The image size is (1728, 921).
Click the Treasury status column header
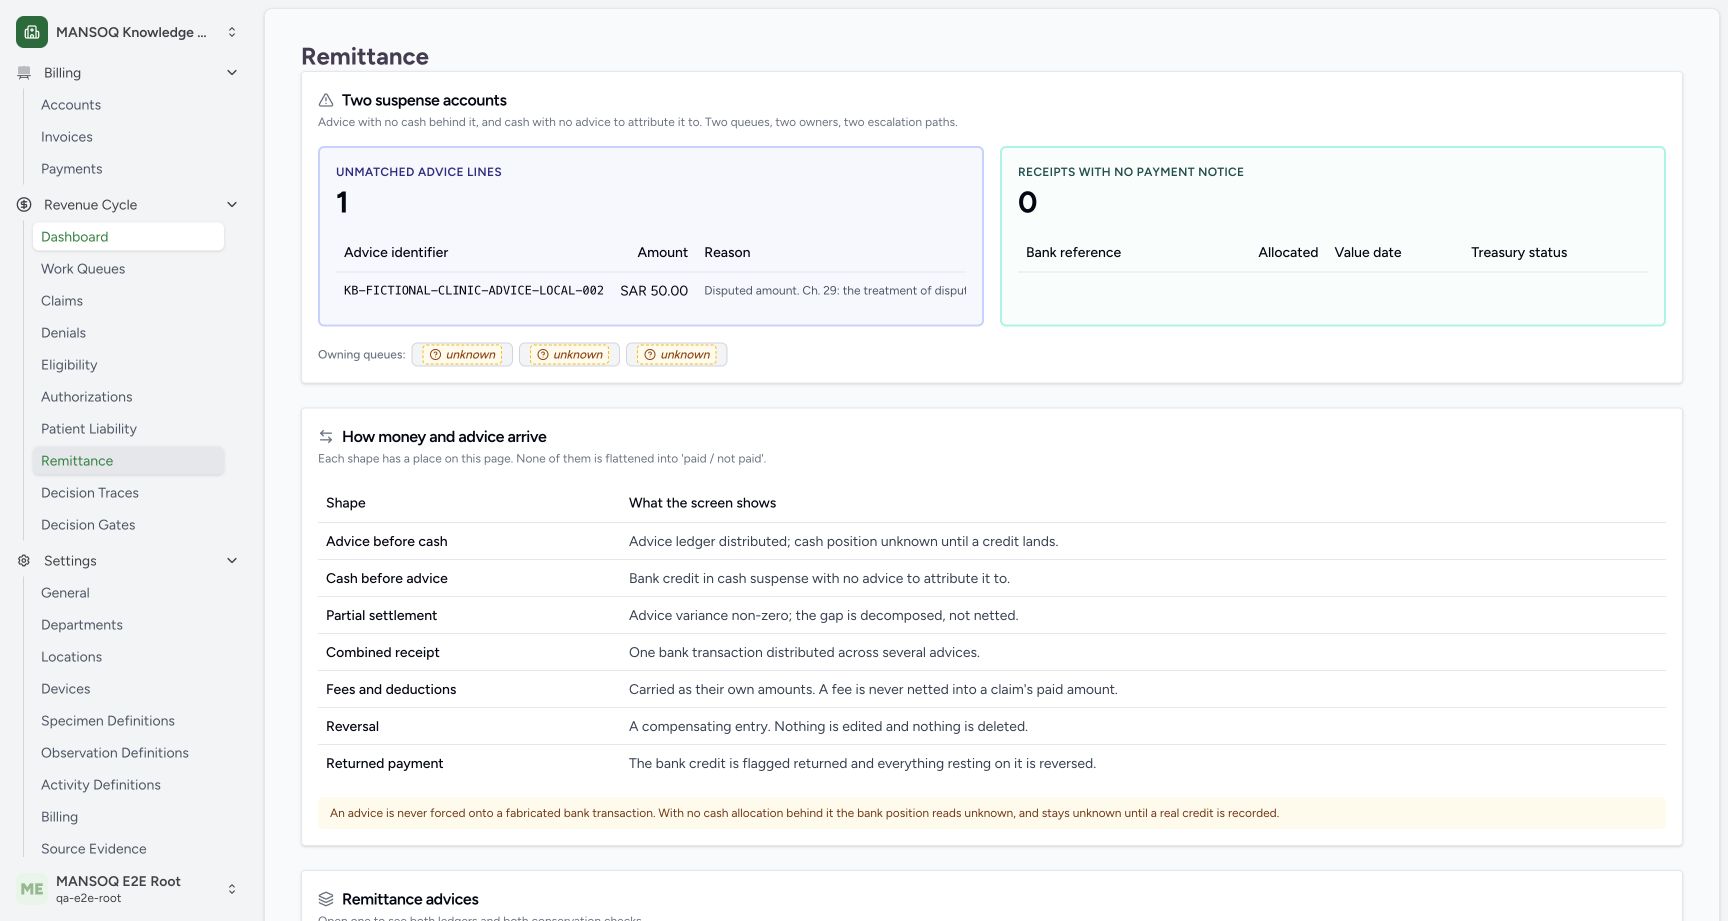click(x=1519, y=253)
